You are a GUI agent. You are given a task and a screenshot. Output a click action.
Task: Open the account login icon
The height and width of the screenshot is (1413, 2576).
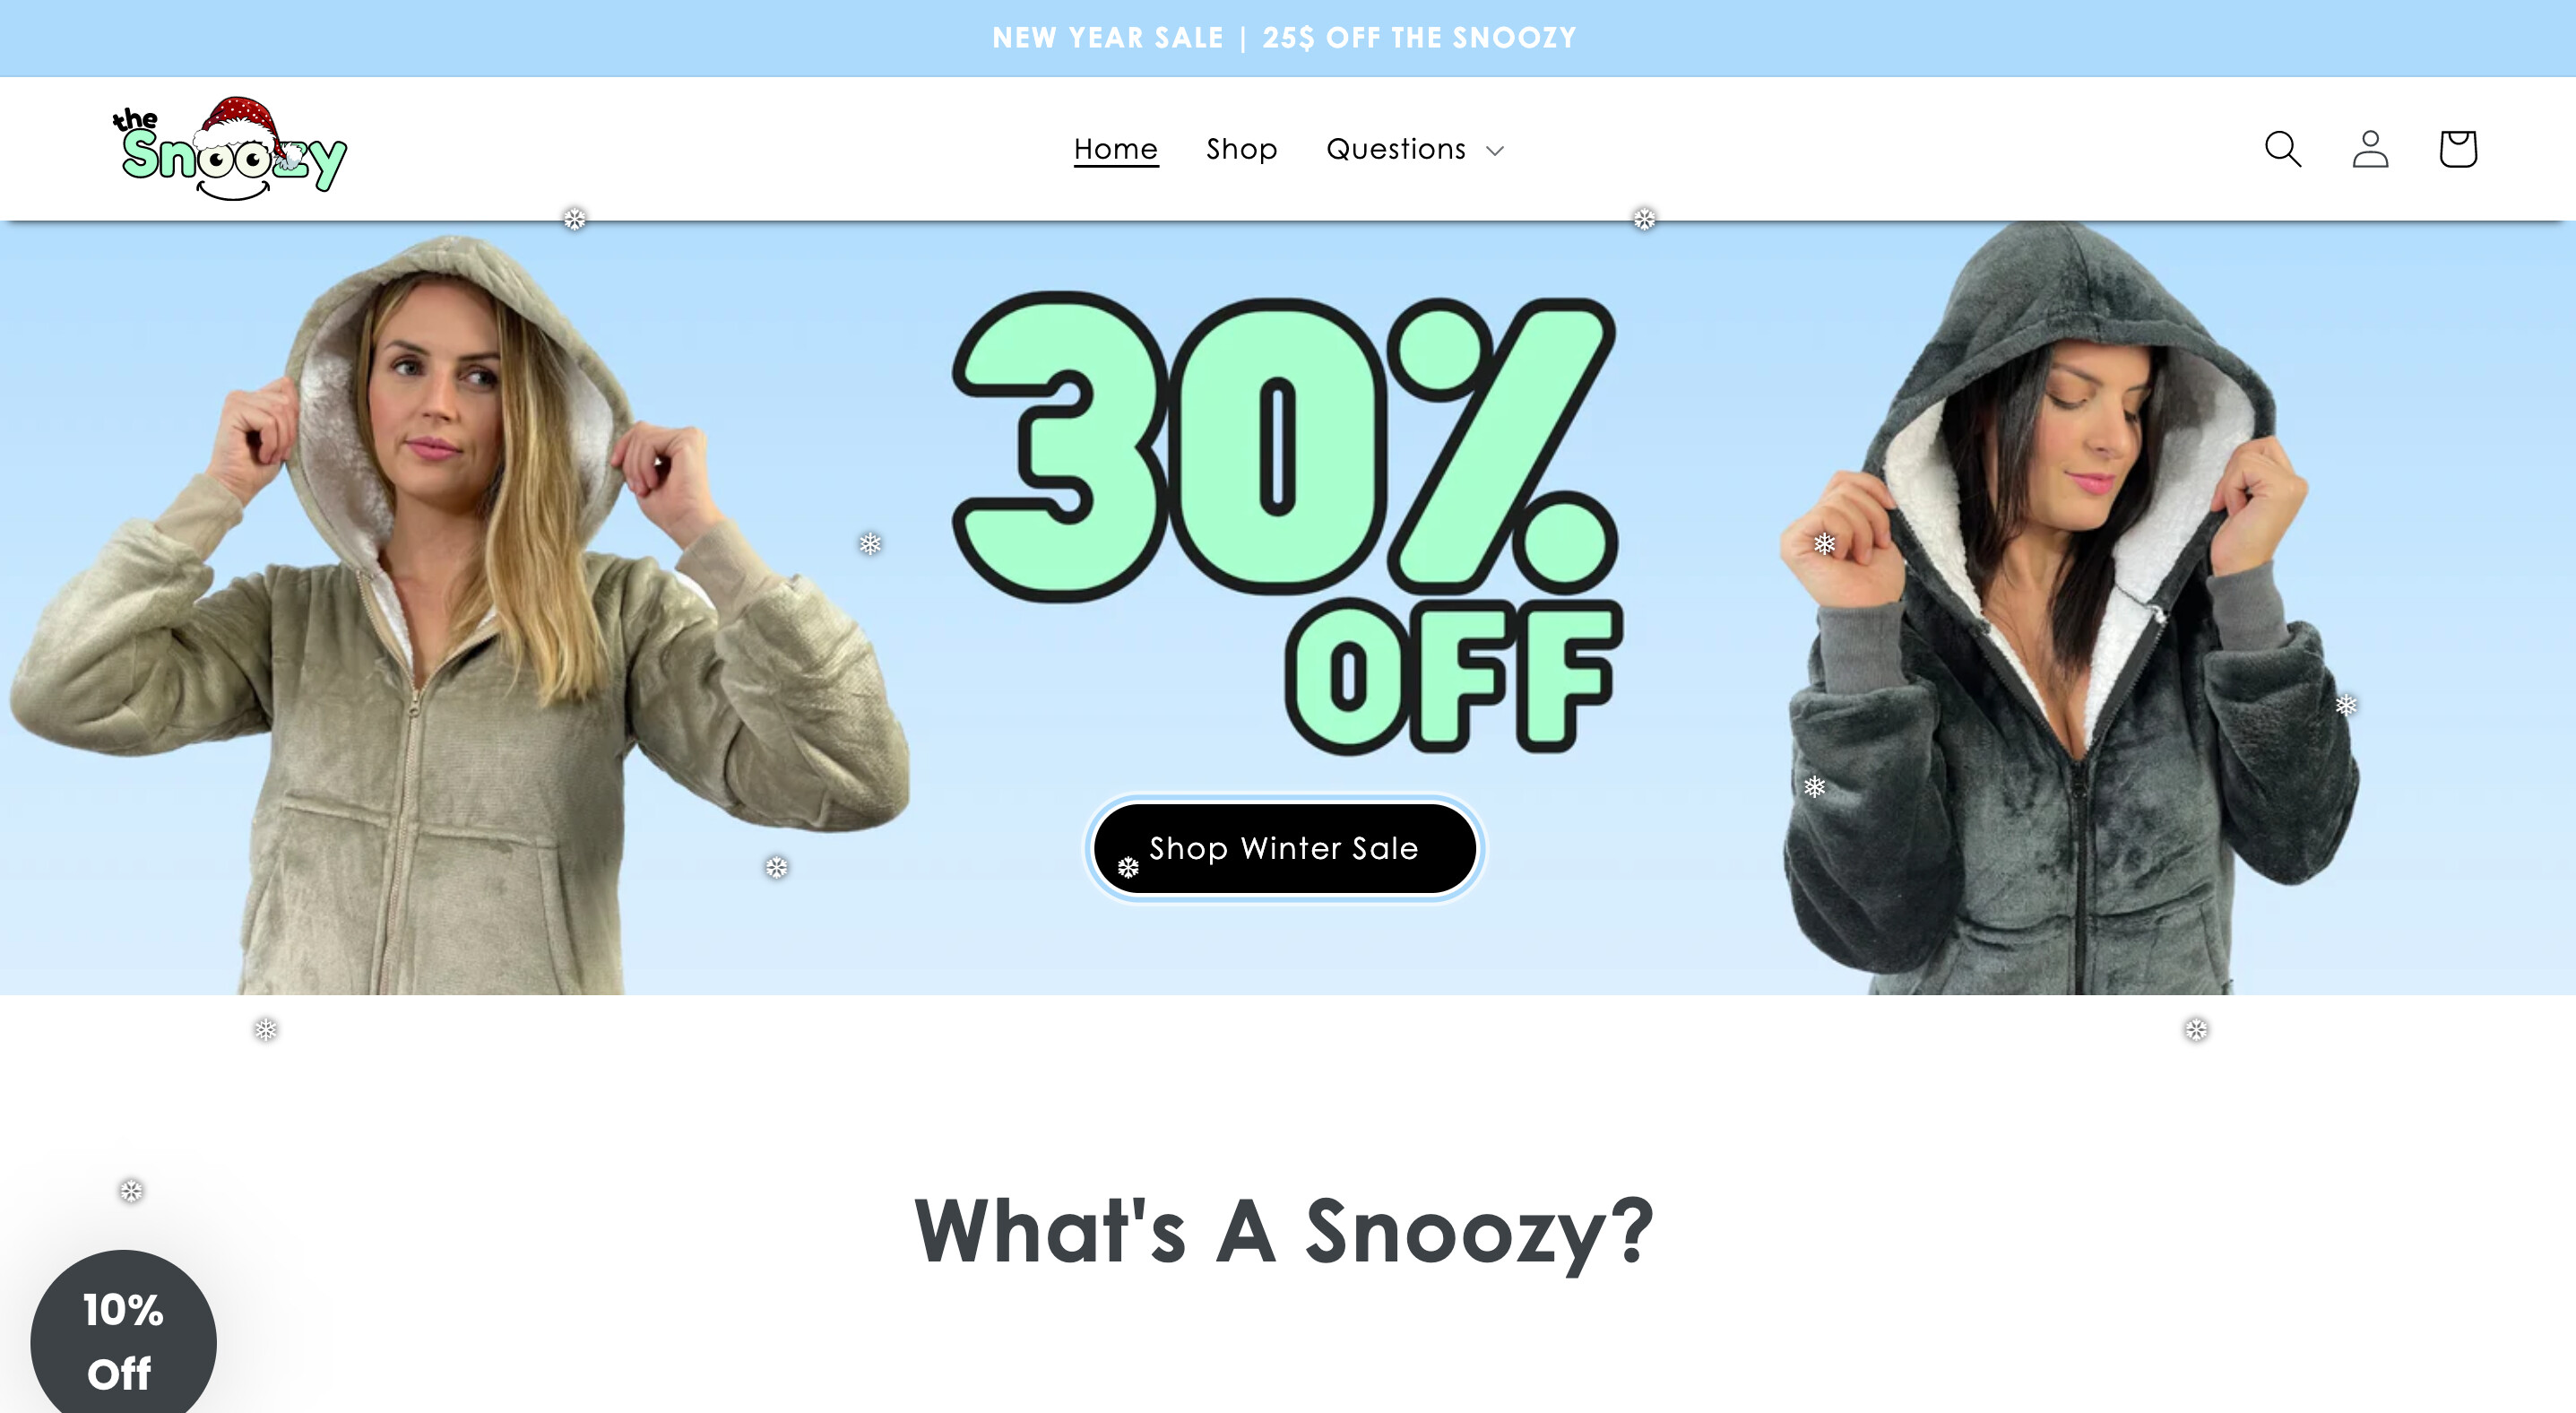2370,149
